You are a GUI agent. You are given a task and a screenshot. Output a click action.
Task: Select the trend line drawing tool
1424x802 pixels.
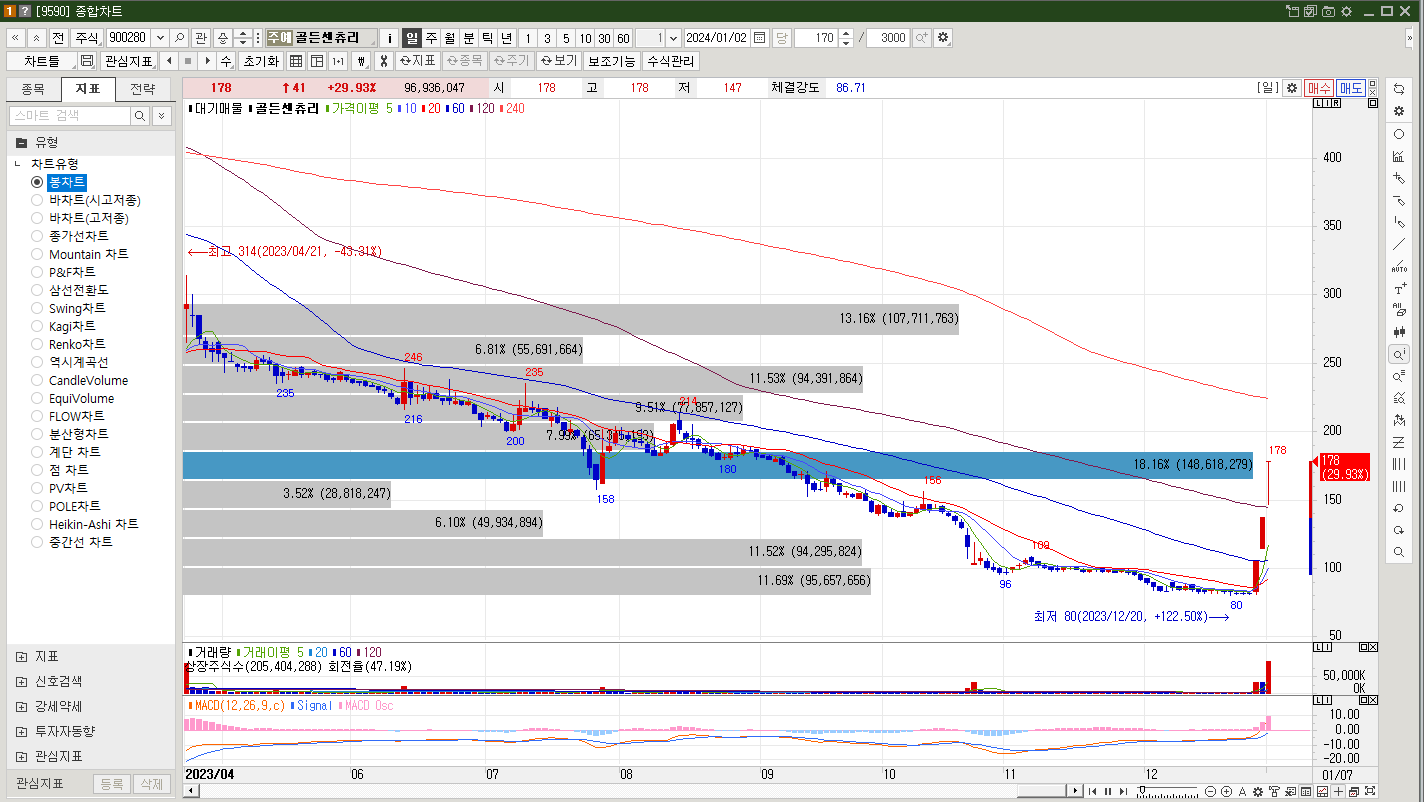1399,244
